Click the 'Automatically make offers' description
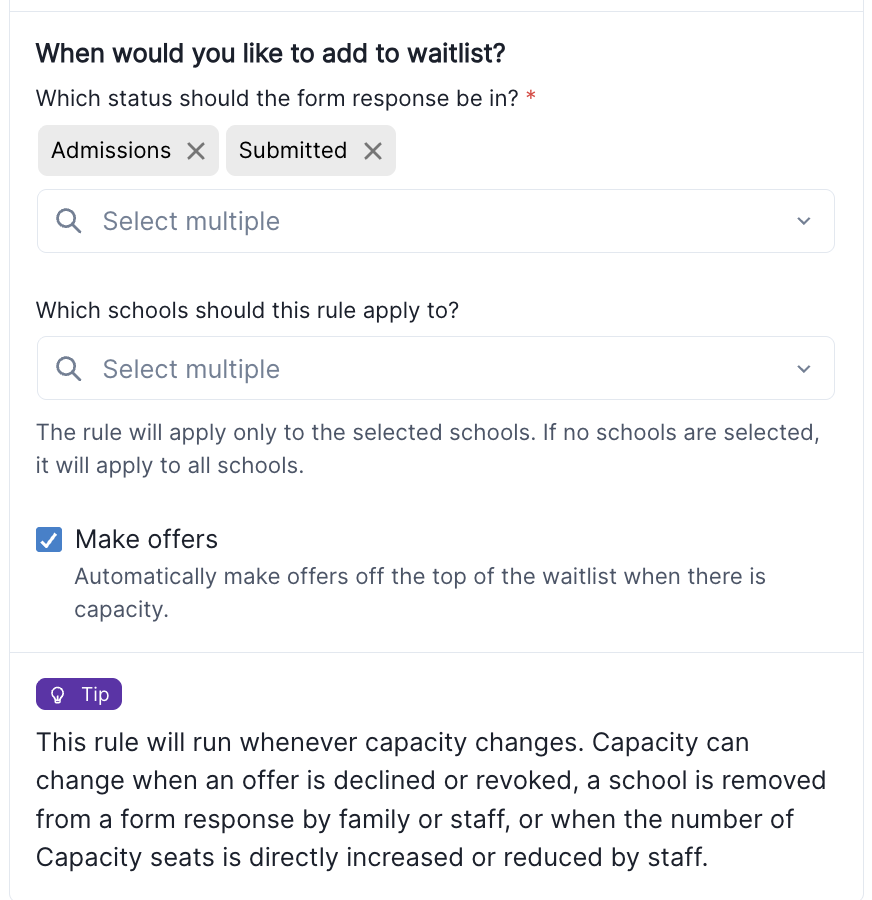The image size is (872, 900). coord(420,593)
